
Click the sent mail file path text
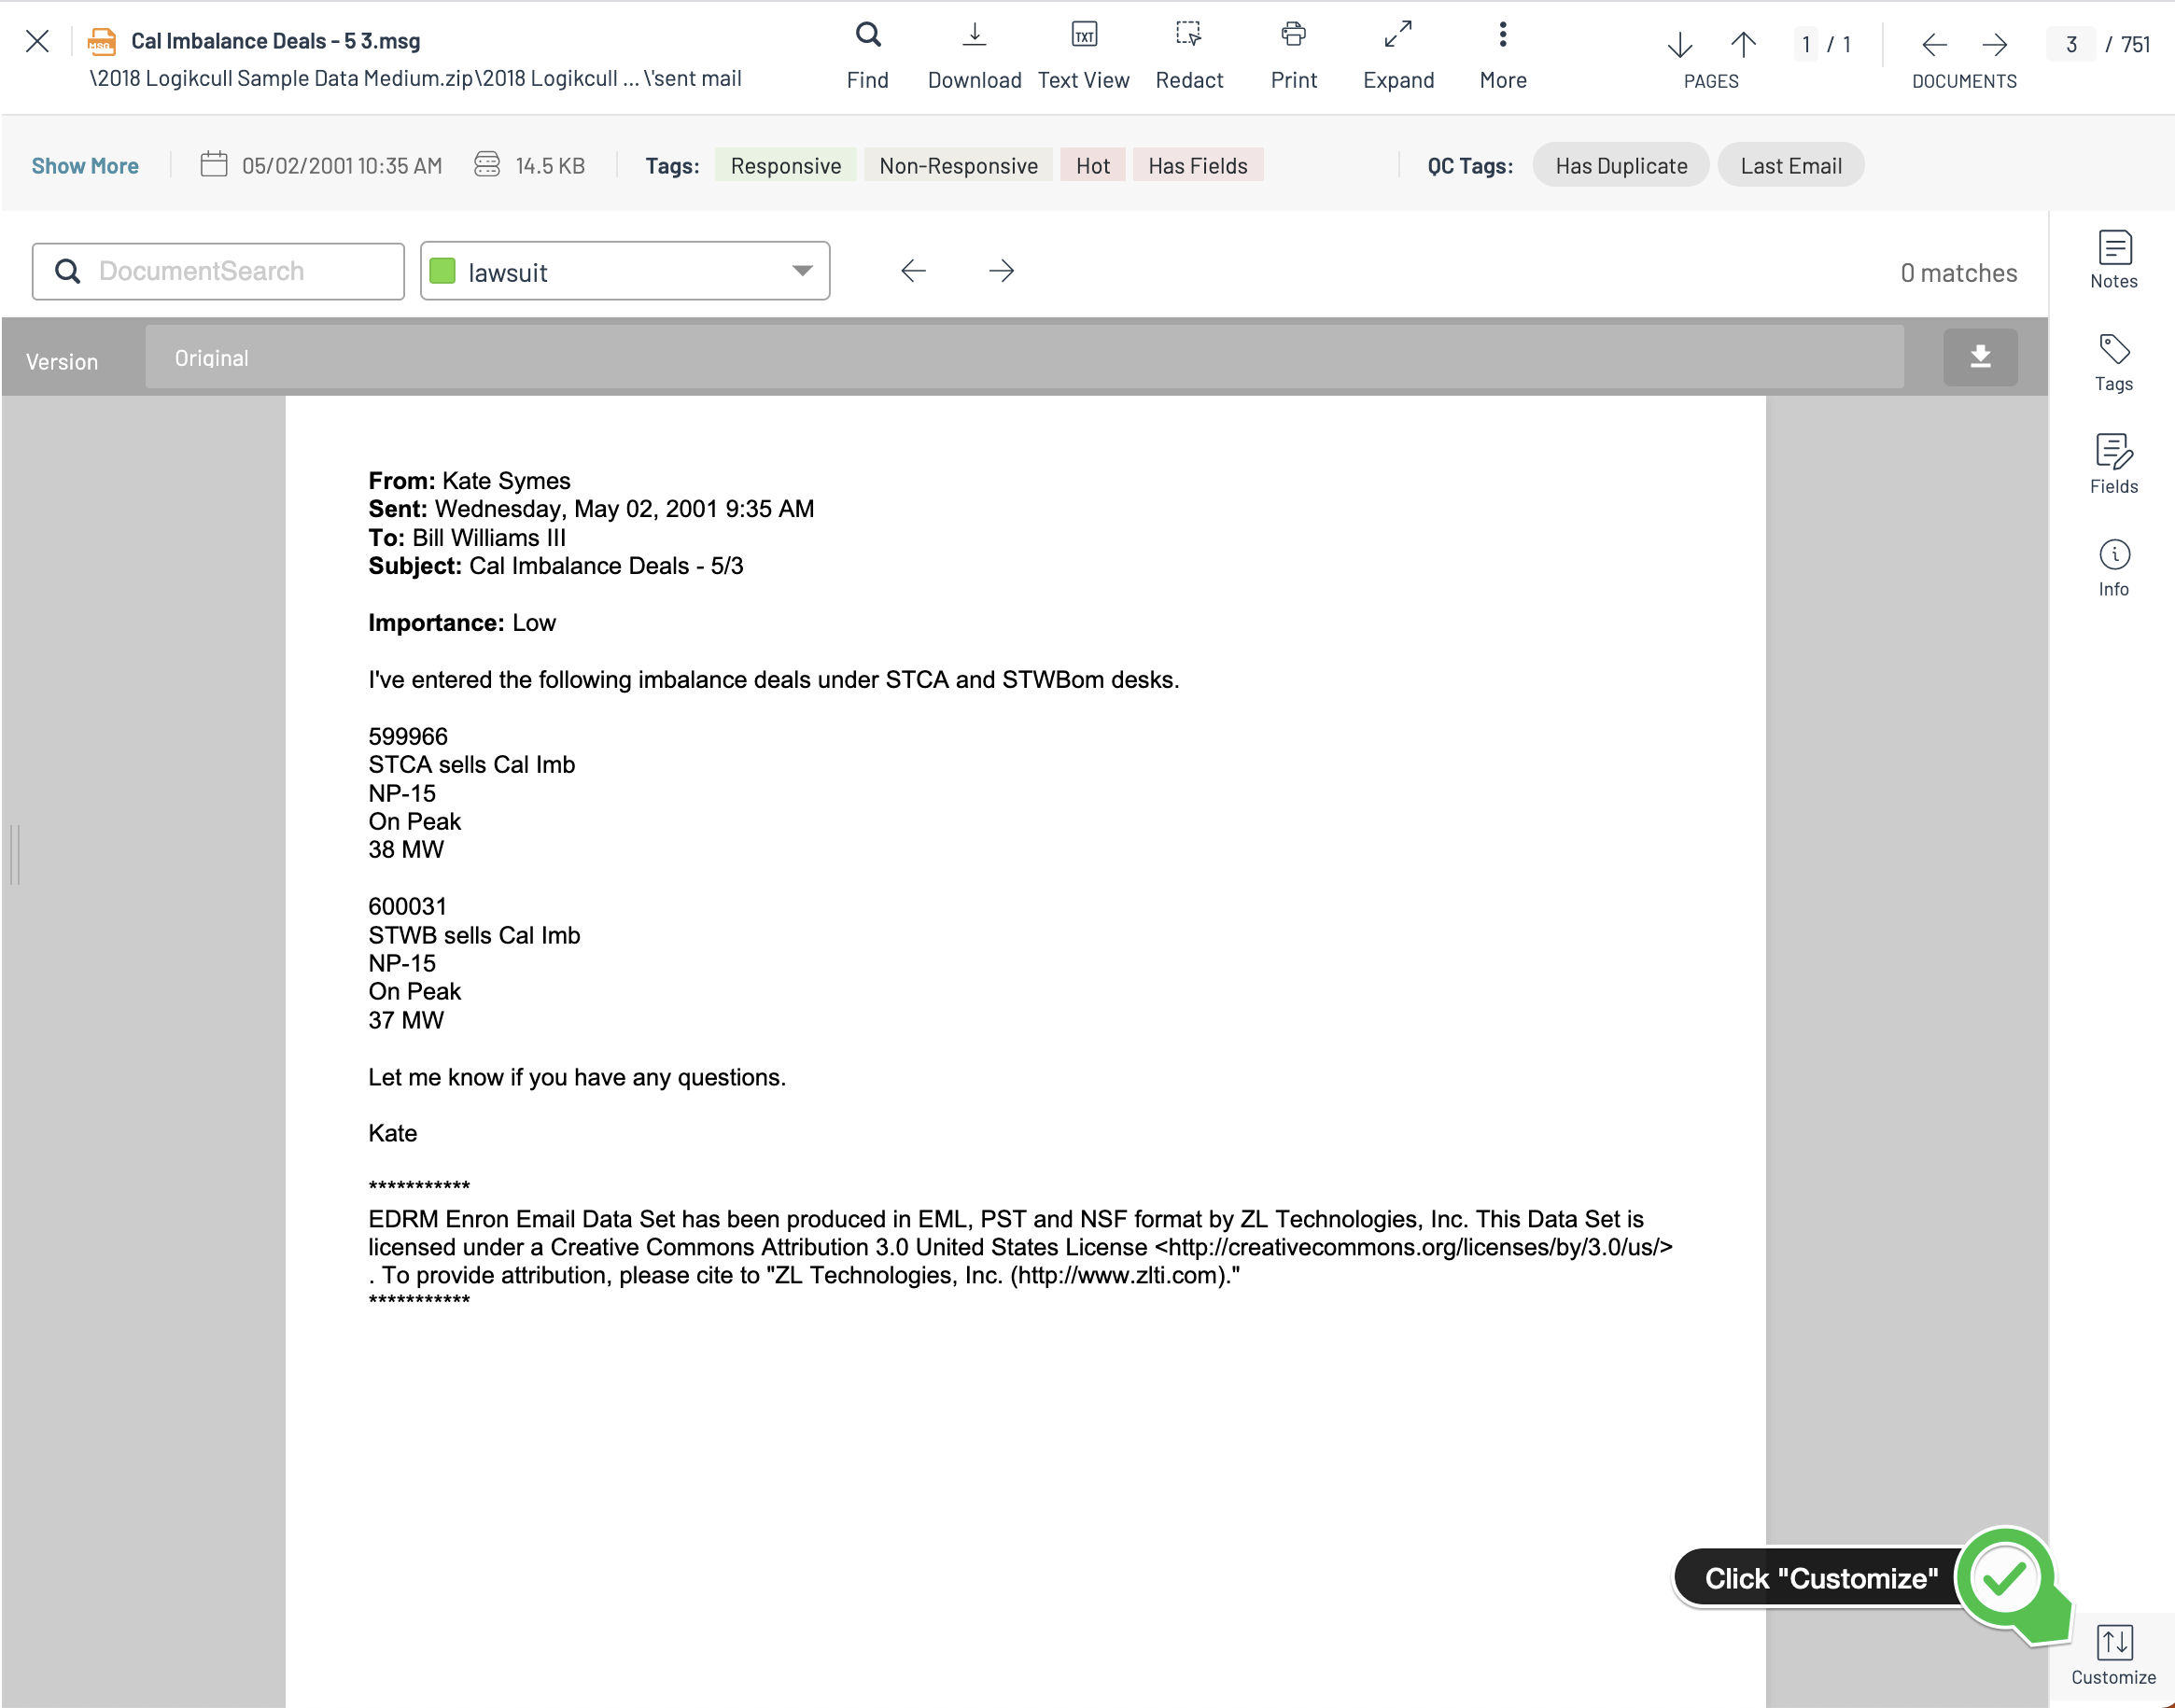pyautogui.click(x=415, y=79)
